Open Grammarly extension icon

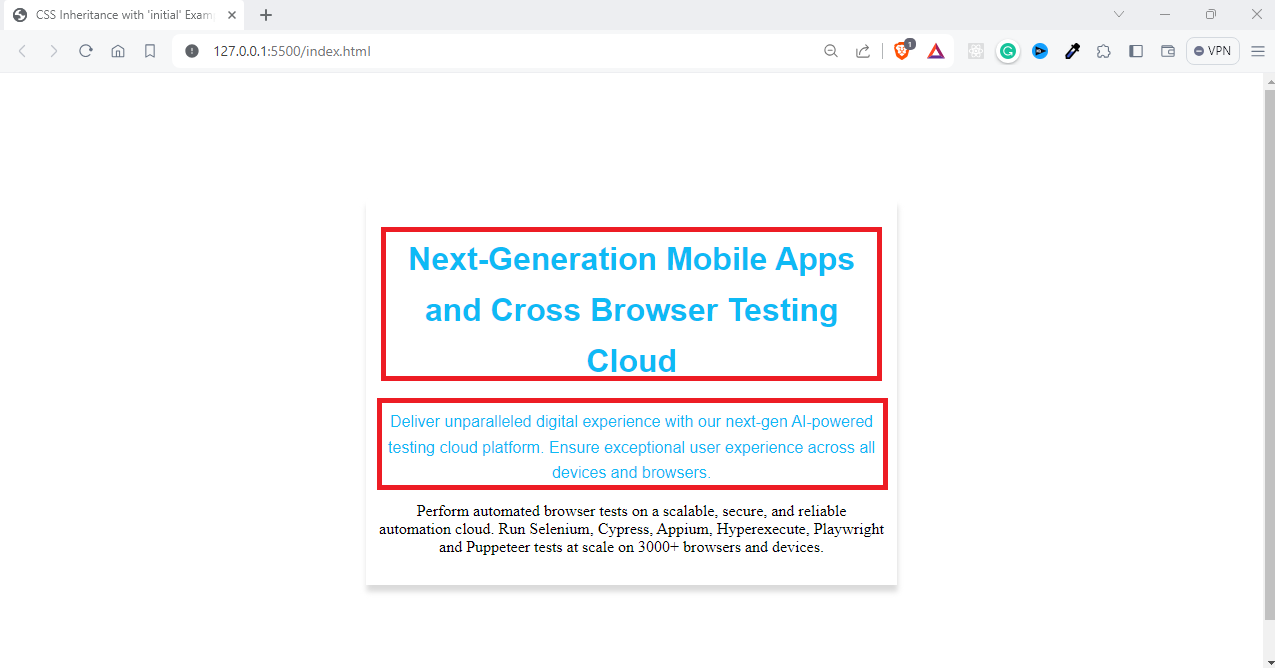click(1008, 51)
